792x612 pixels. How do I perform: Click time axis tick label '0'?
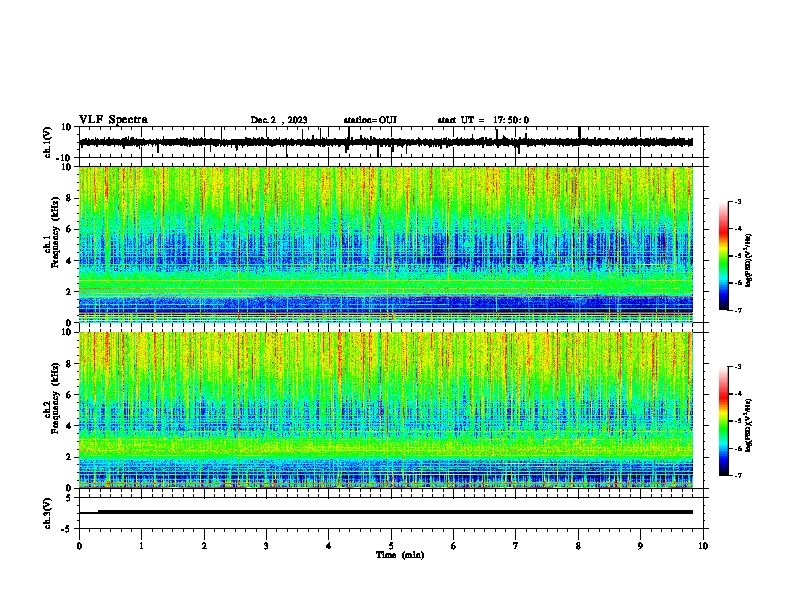click(79, 546)
